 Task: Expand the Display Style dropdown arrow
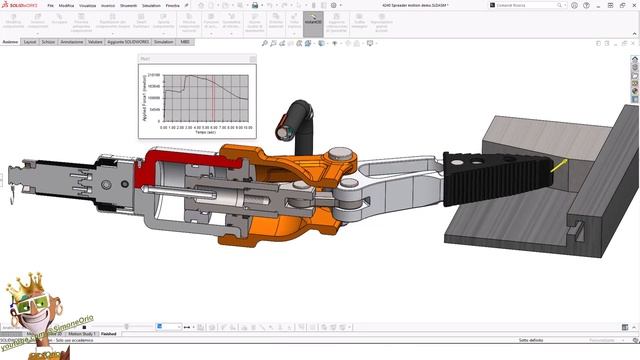coord(327,43)
